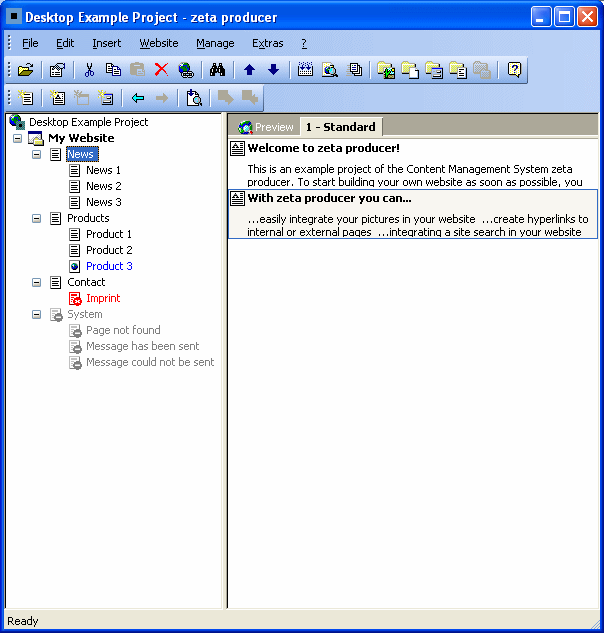
Task: Click the blue down arrow icon
Action: pyautogui.click(x=274, y=70)
